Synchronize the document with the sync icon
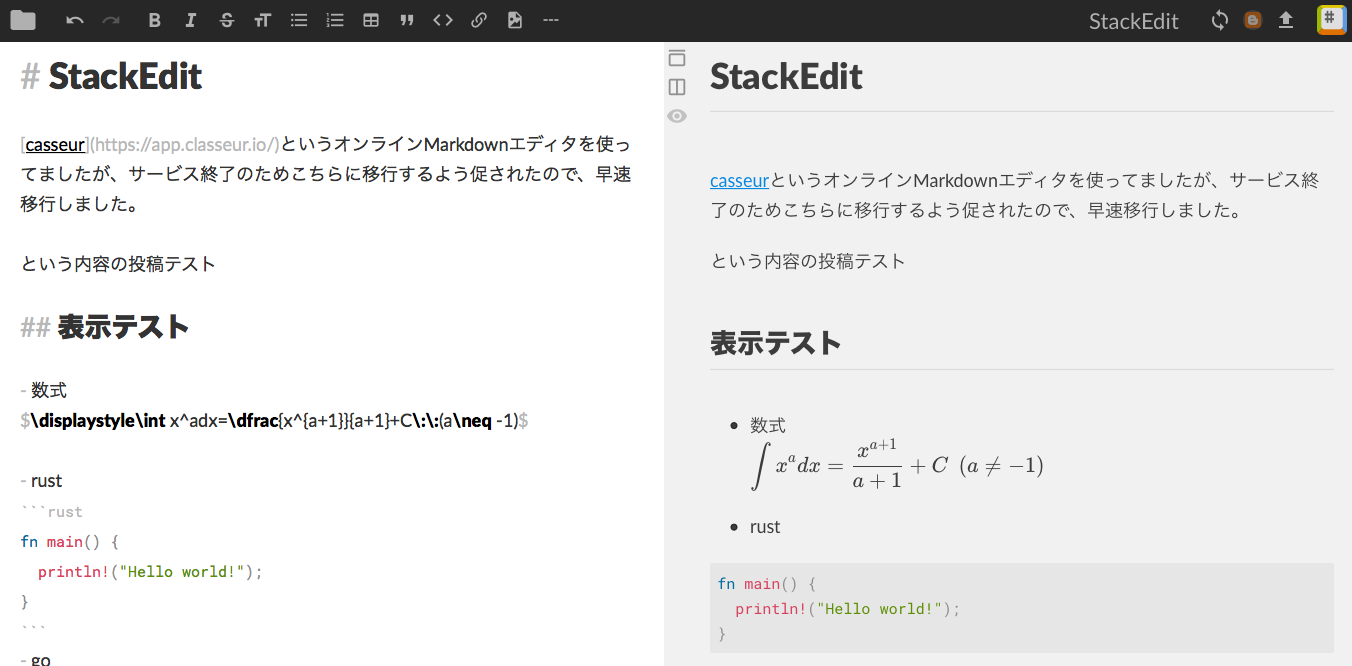The image size is (1352, 666). pyautogui.click(x=1219, y=19)
